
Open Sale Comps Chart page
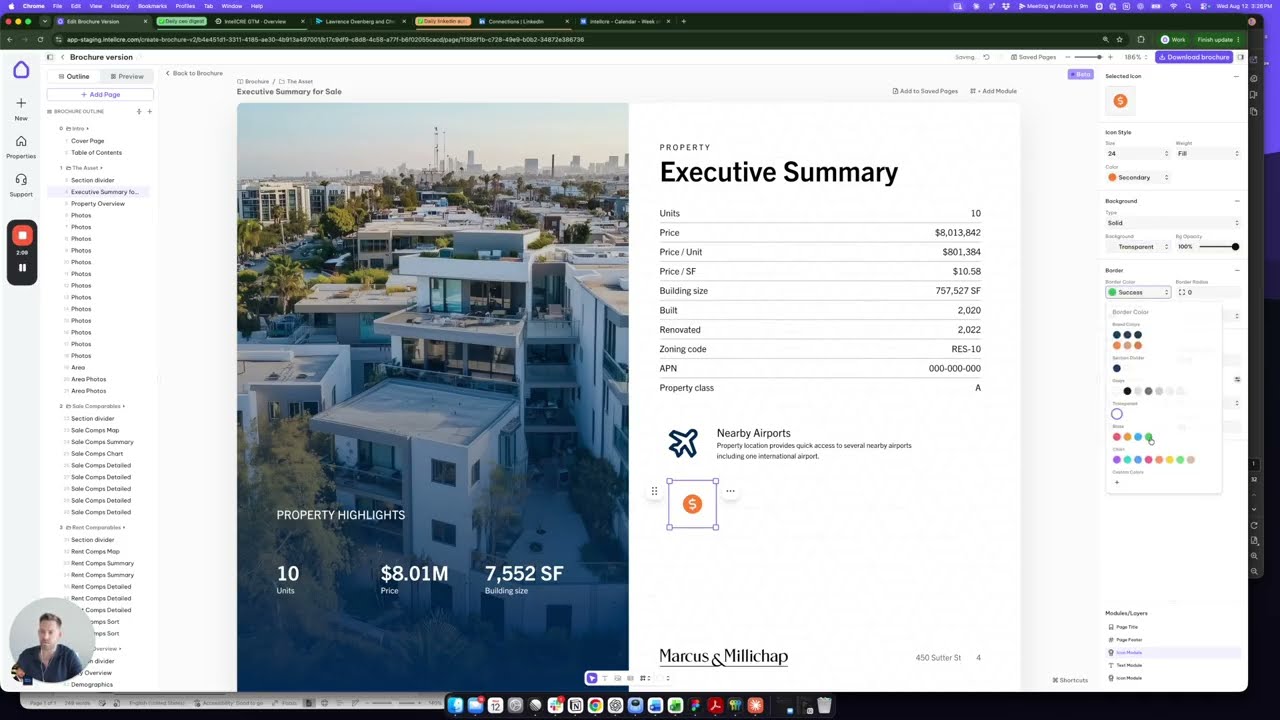[97, 453]
